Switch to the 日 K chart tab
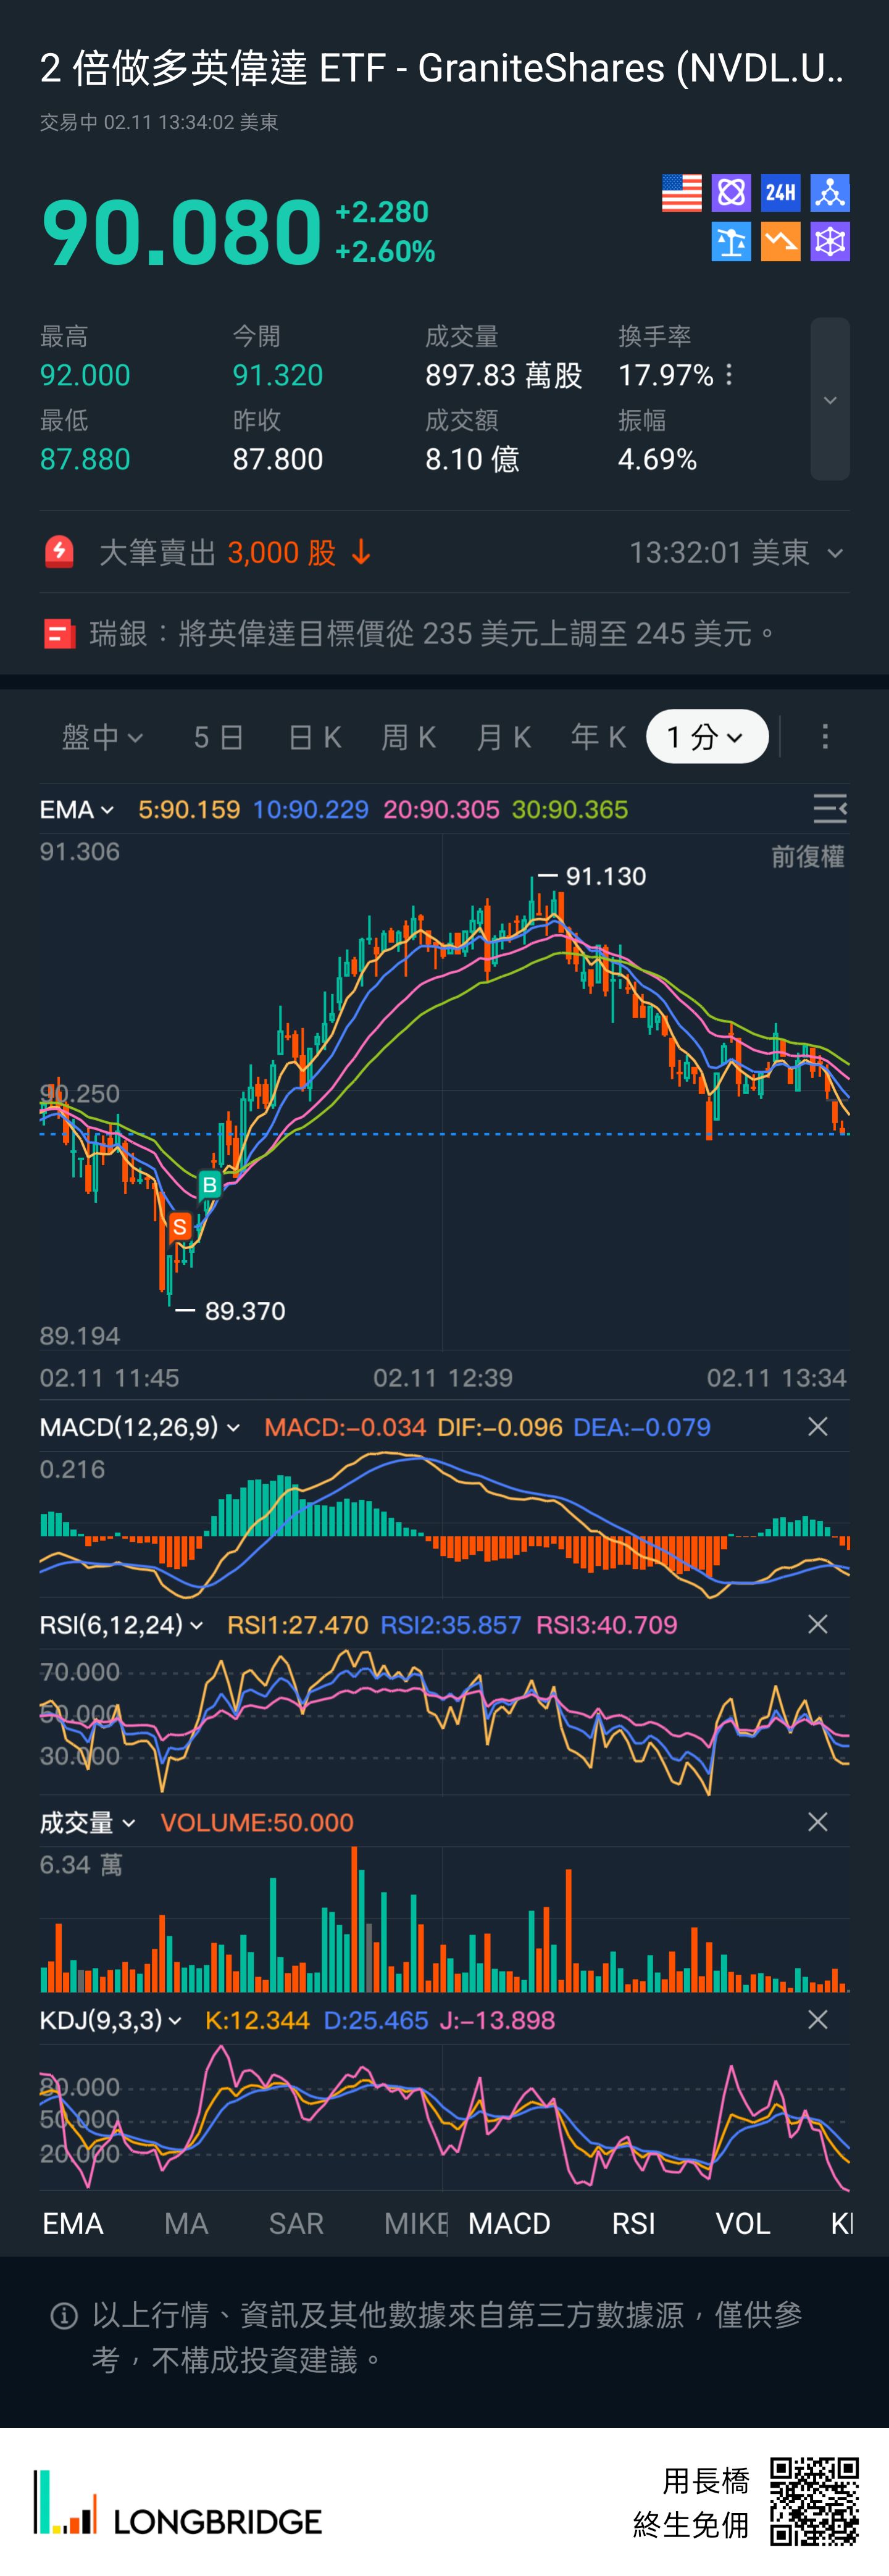The height and width of the screenshot is (2576, 889). (314, 737)
